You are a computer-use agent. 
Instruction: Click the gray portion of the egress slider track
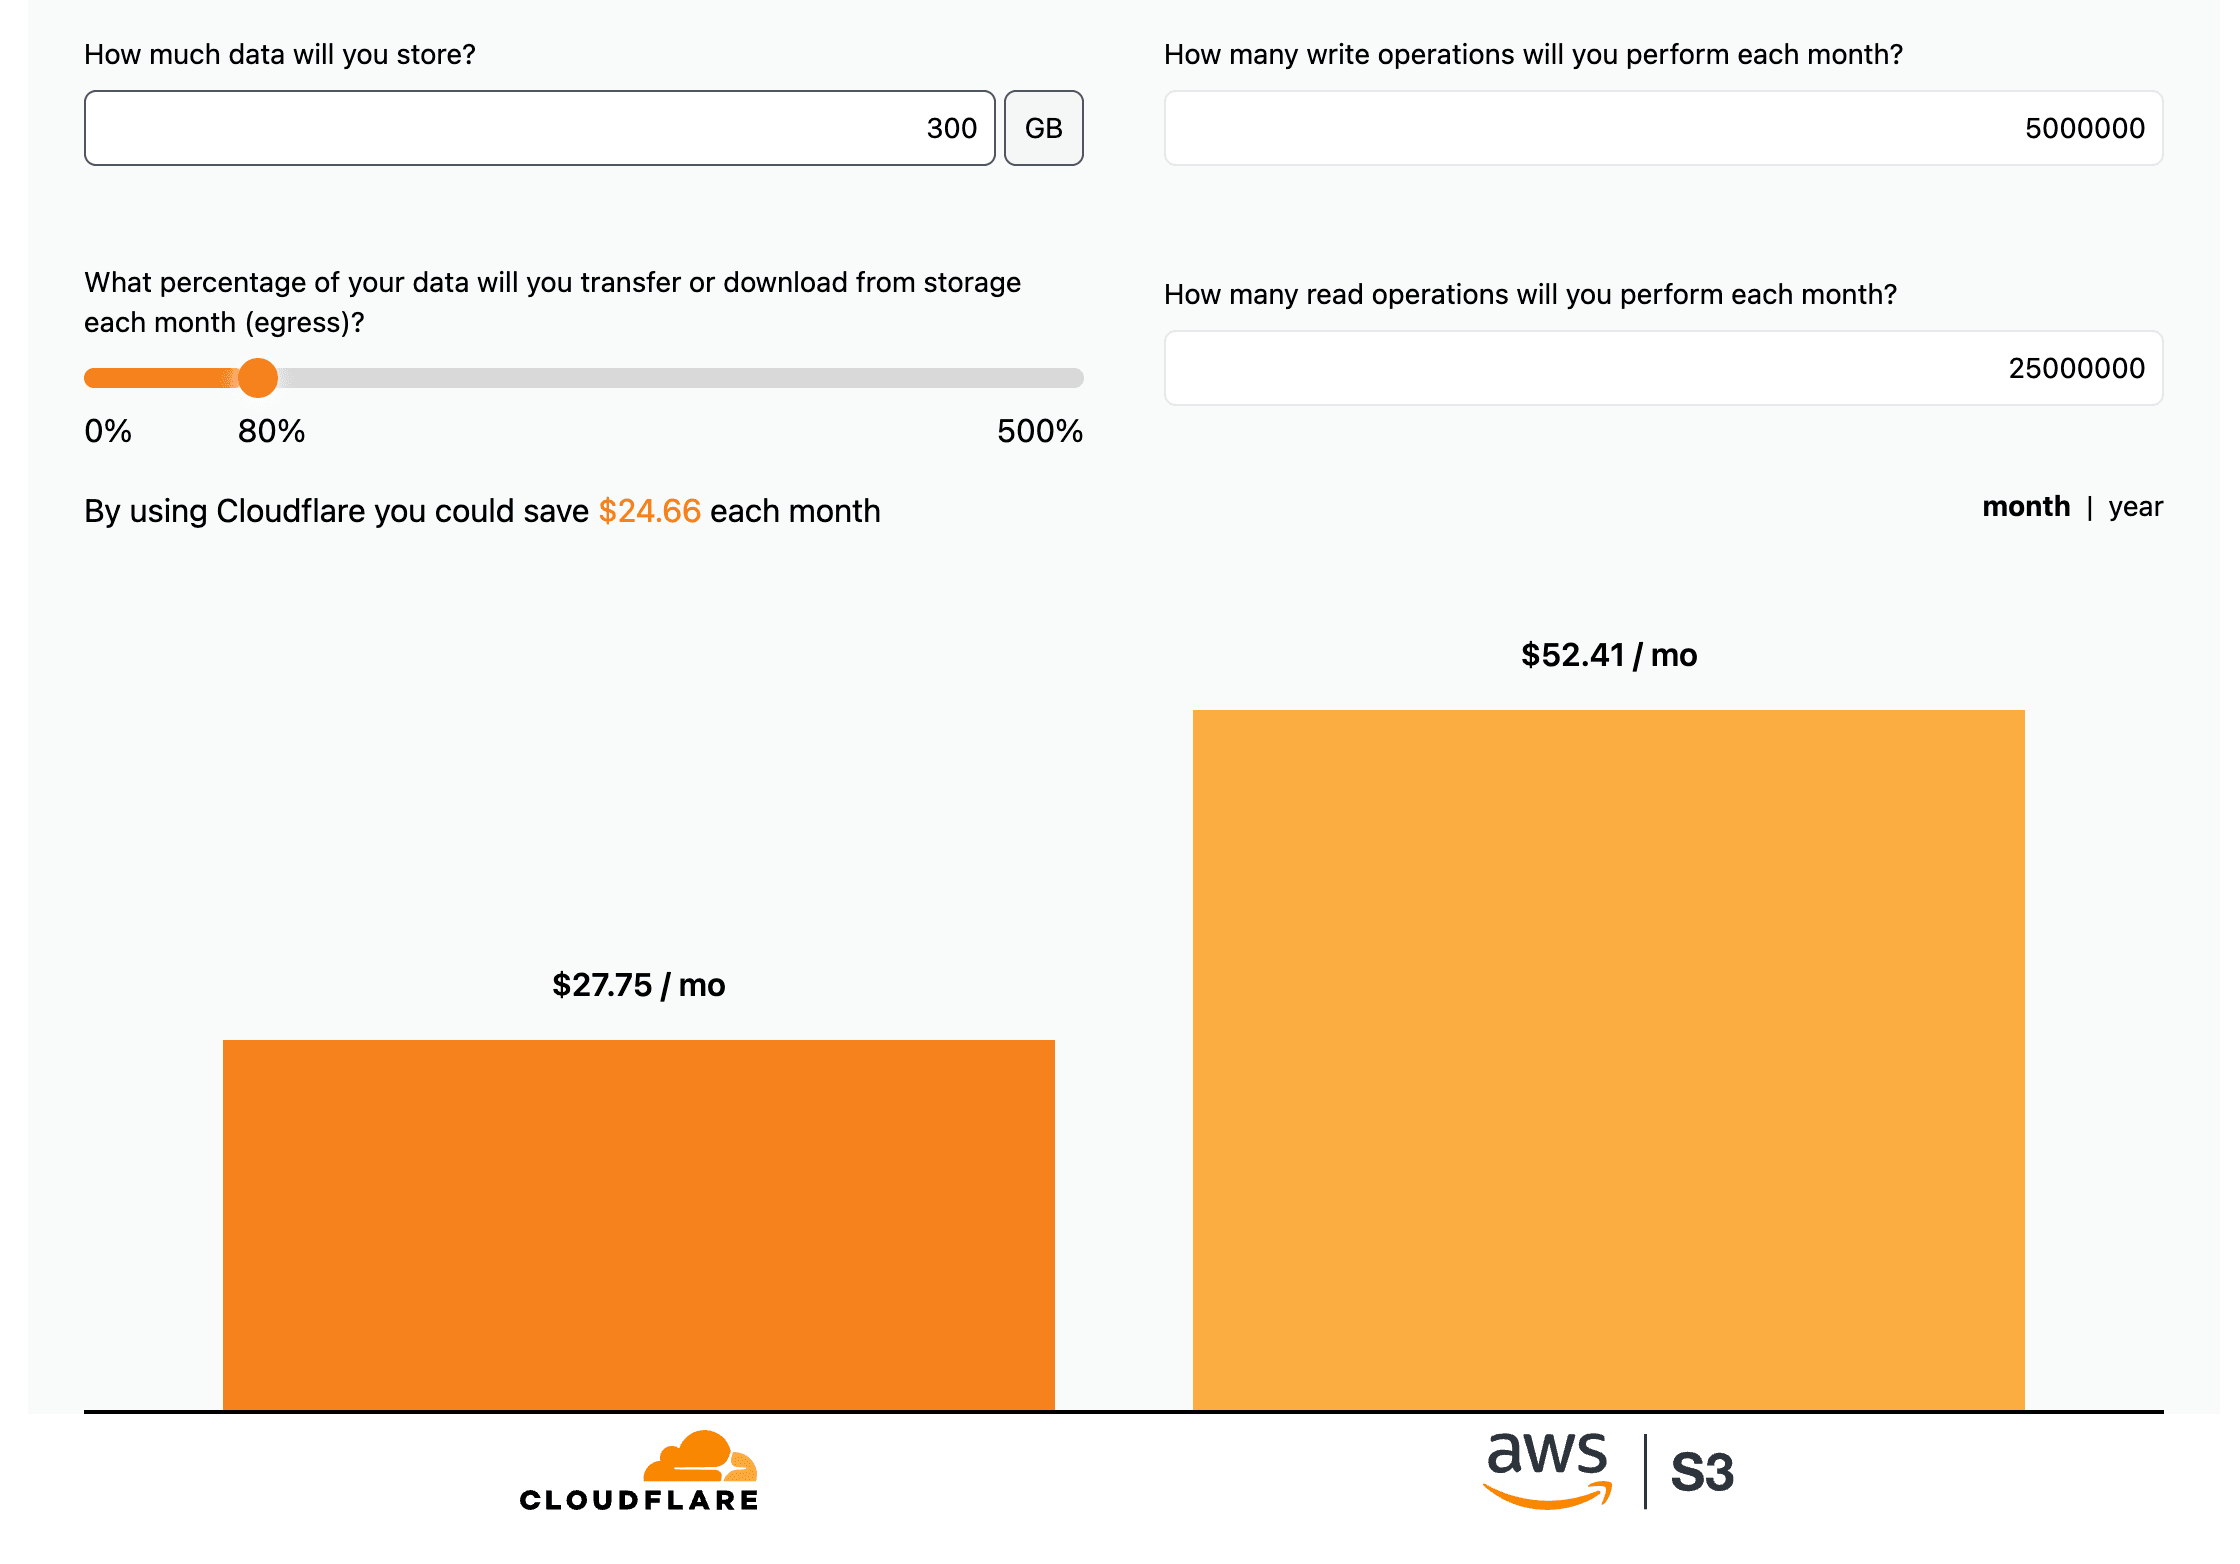pos(680,378)
